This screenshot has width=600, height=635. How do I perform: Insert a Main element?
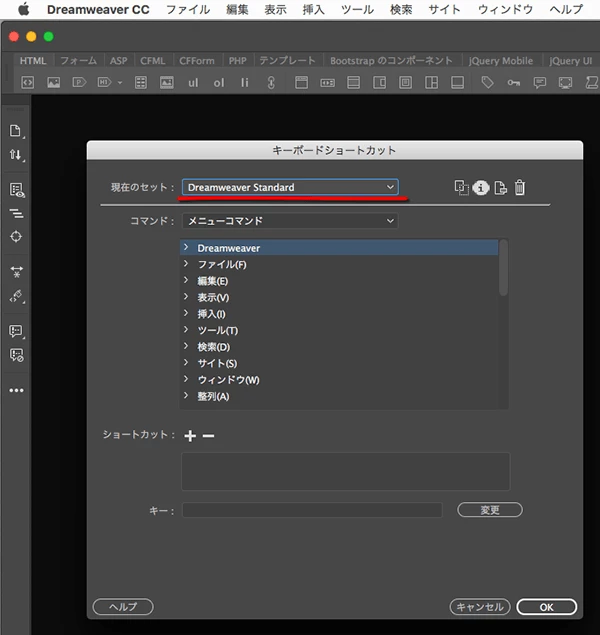[353, 83]
